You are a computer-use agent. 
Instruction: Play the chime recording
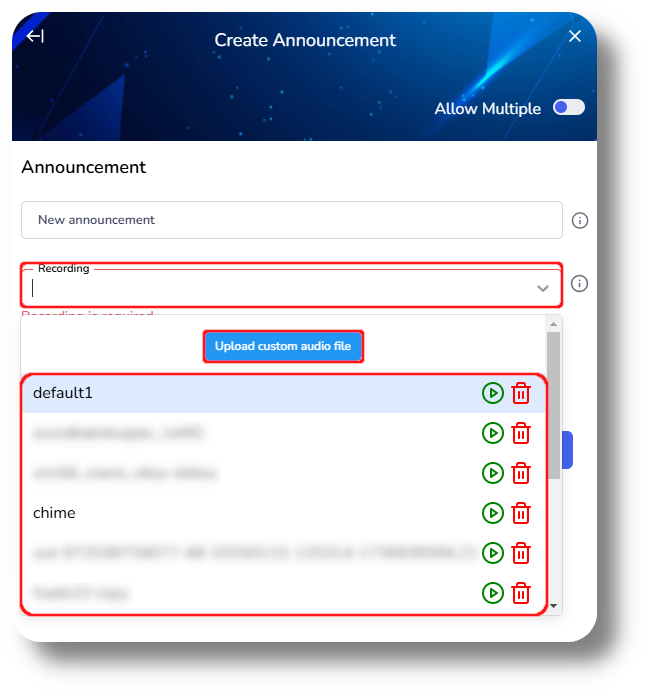(x=492, y=513)
